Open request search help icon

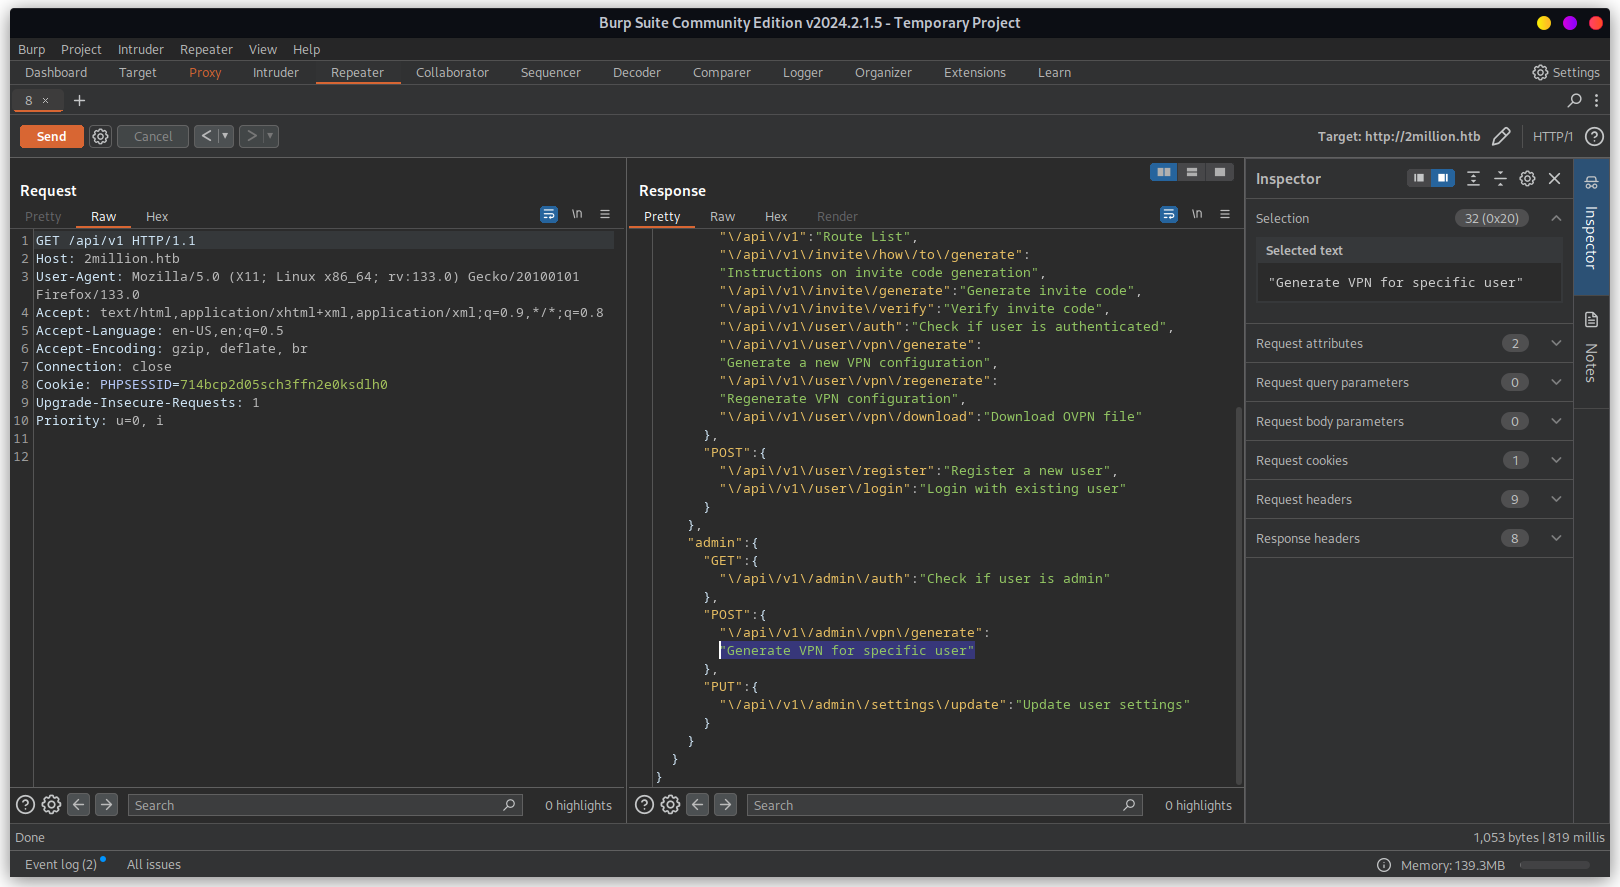click(26, 804)
